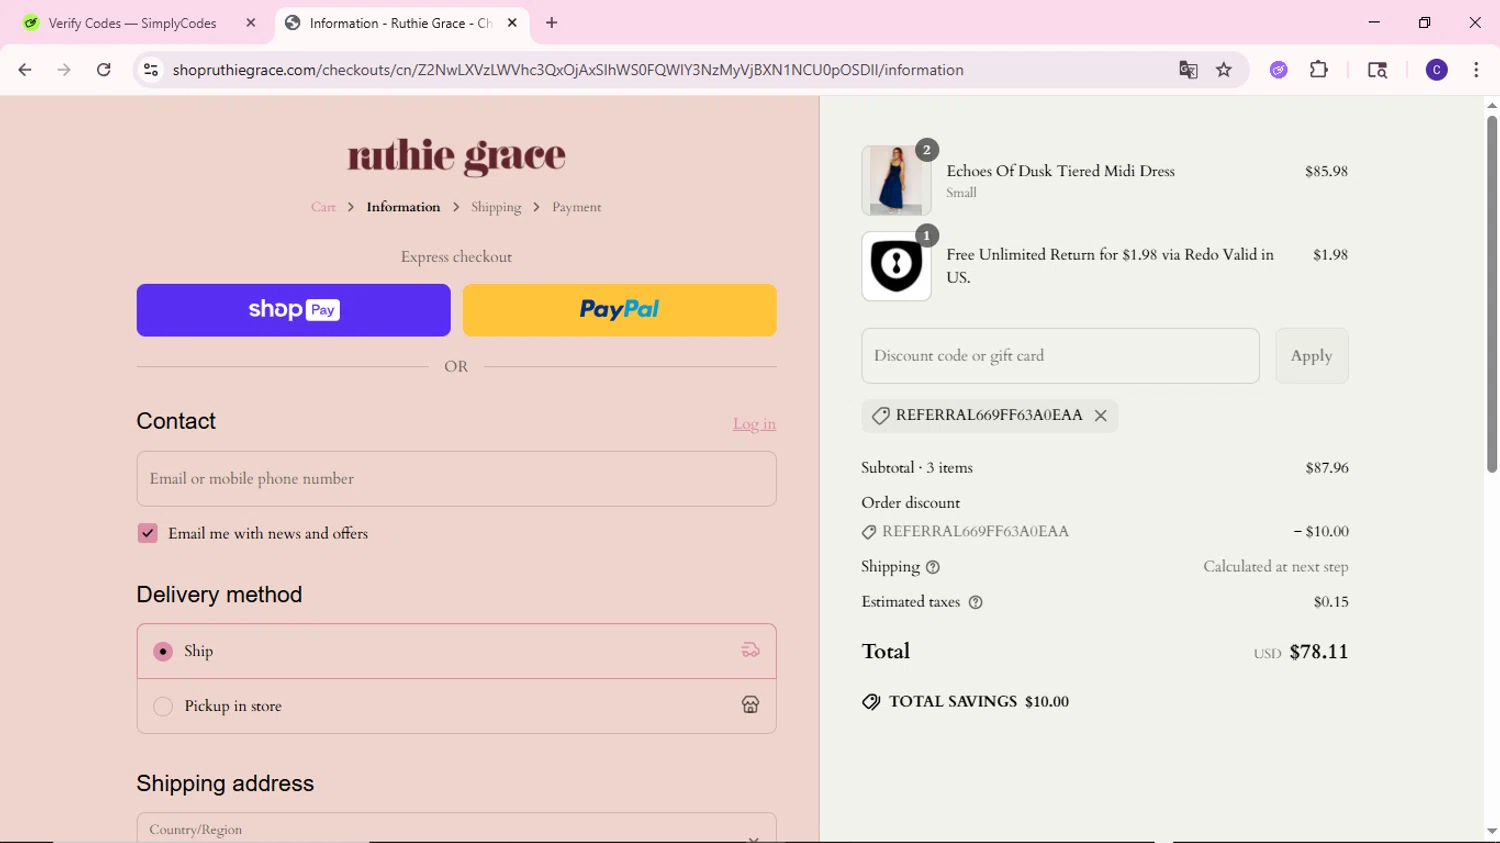The height and width of the screenshot is (843, 1500).
Task: Click the estimated taxes help icon
Action: 976,602
